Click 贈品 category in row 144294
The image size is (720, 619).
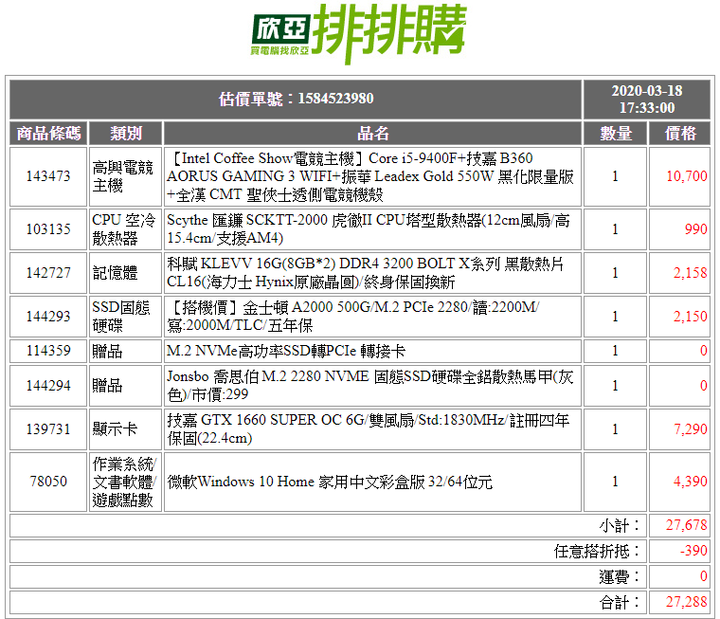tap(107, 385)
